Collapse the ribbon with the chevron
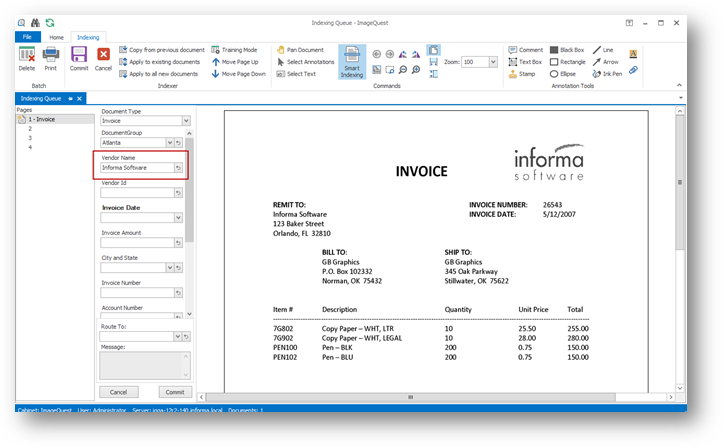 [x=679, y=85]
